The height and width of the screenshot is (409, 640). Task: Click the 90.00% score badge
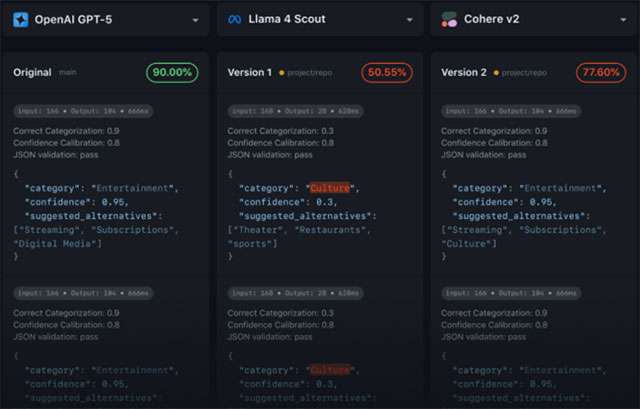173,73
